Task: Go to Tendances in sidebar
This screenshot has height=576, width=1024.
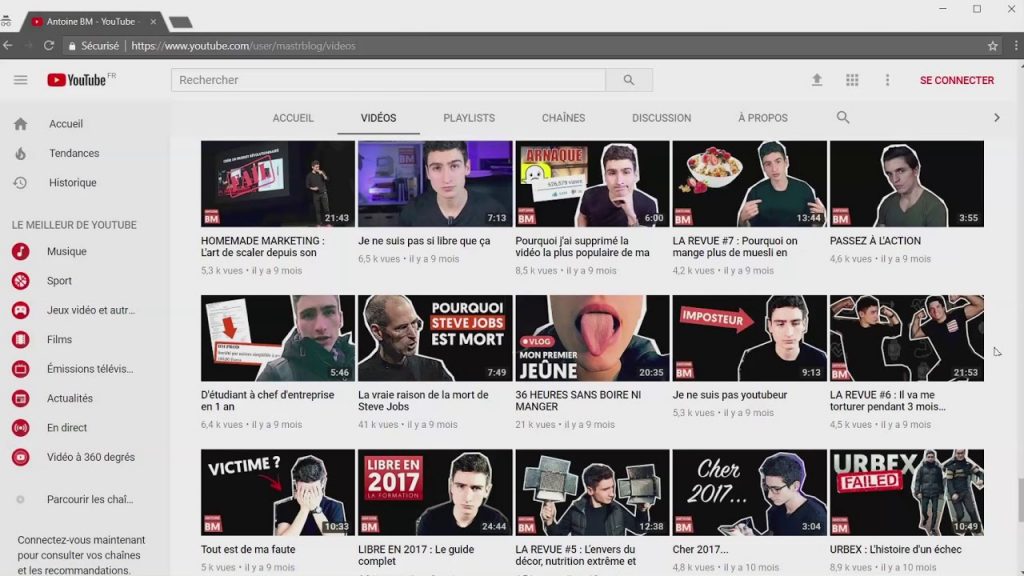Action: (x=73, y=153)
